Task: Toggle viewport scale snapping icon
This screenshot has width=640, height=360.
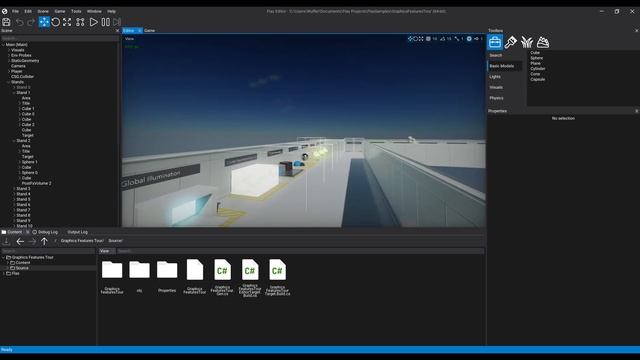Action: pos(457,39)
